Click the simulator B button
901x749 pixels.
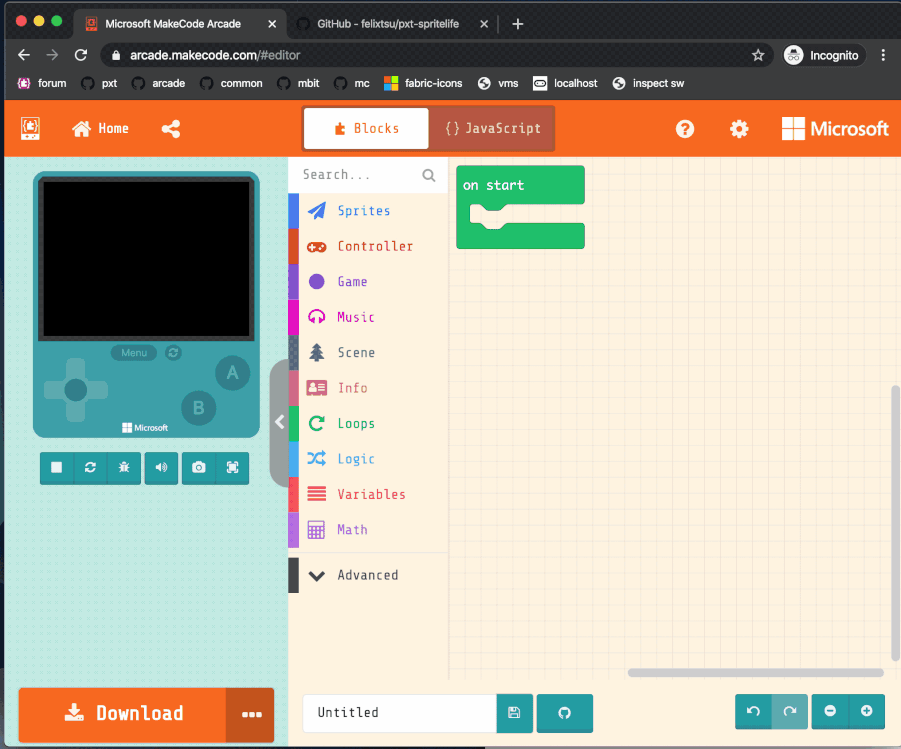coord(198,408)
